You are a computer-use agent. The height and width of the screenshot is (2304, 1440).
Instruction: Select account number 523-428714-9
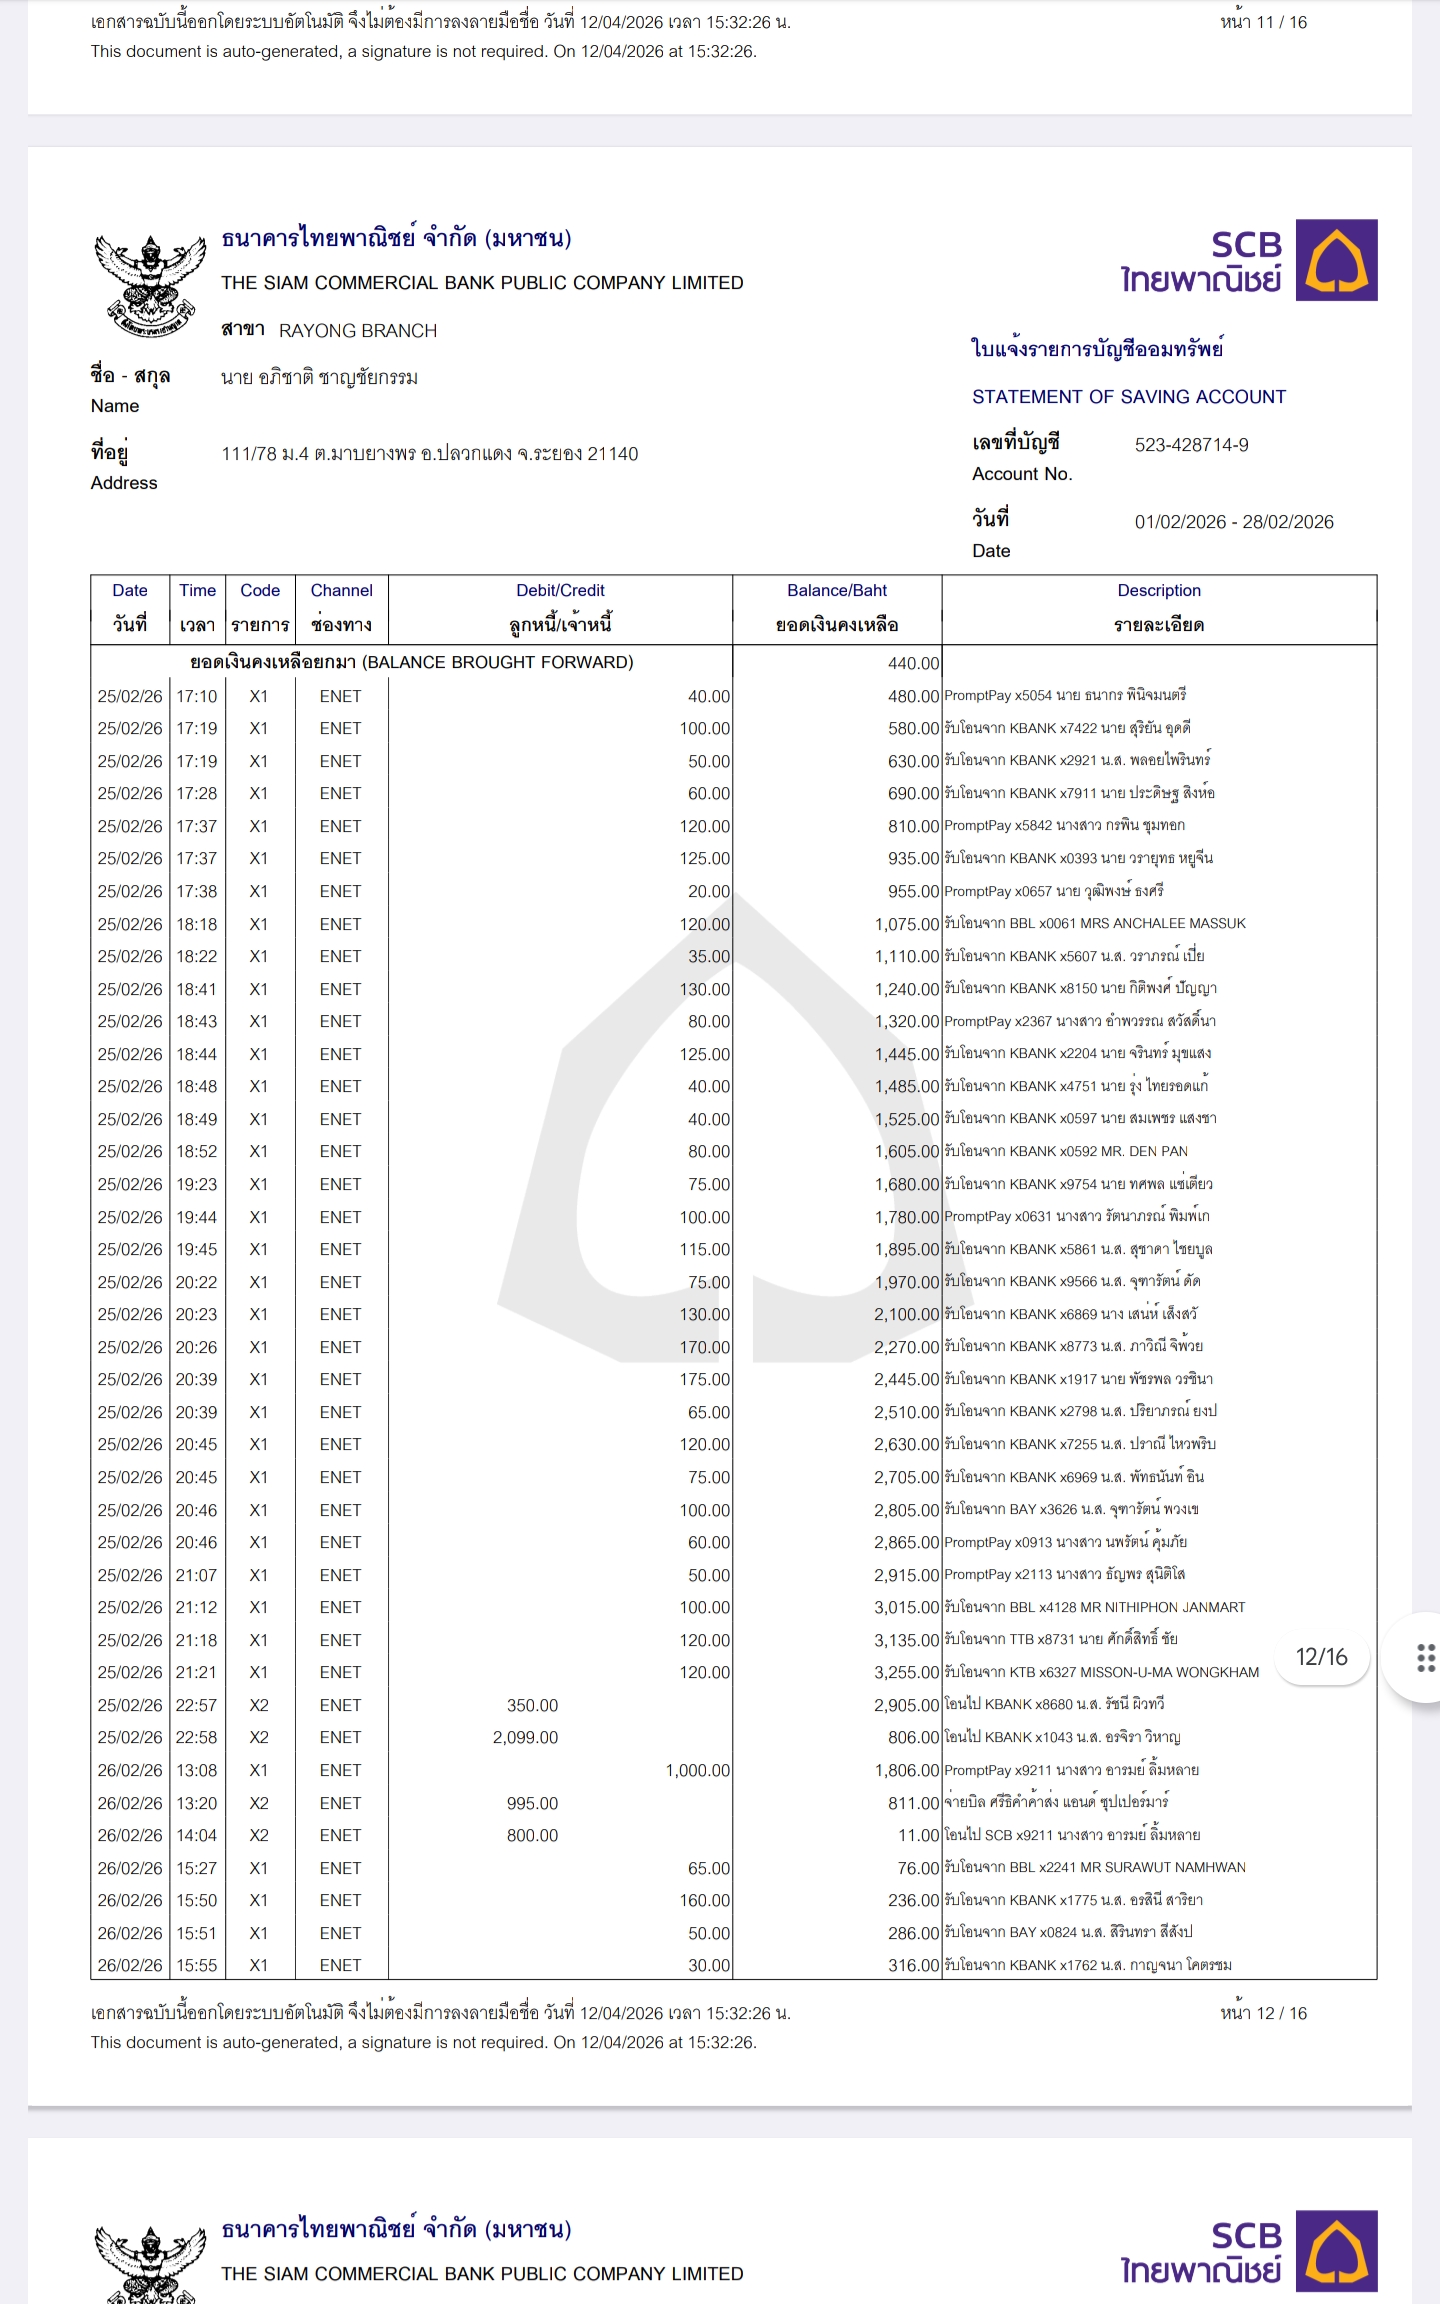[1191, 445]
